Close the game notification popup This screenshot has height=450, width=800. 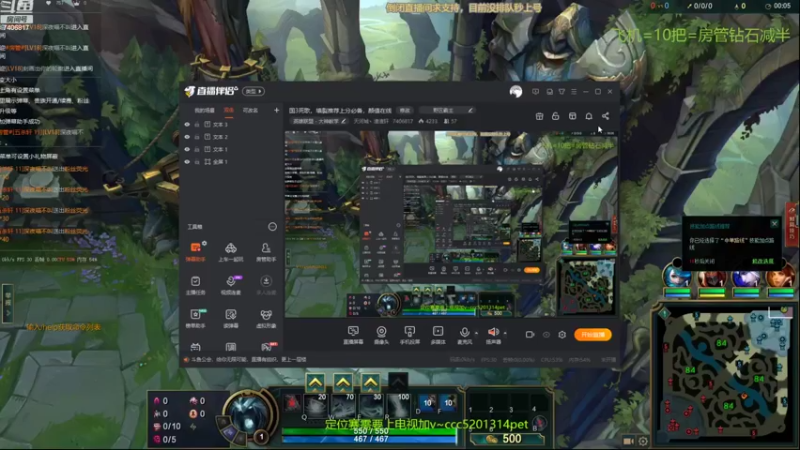point(774,223)
